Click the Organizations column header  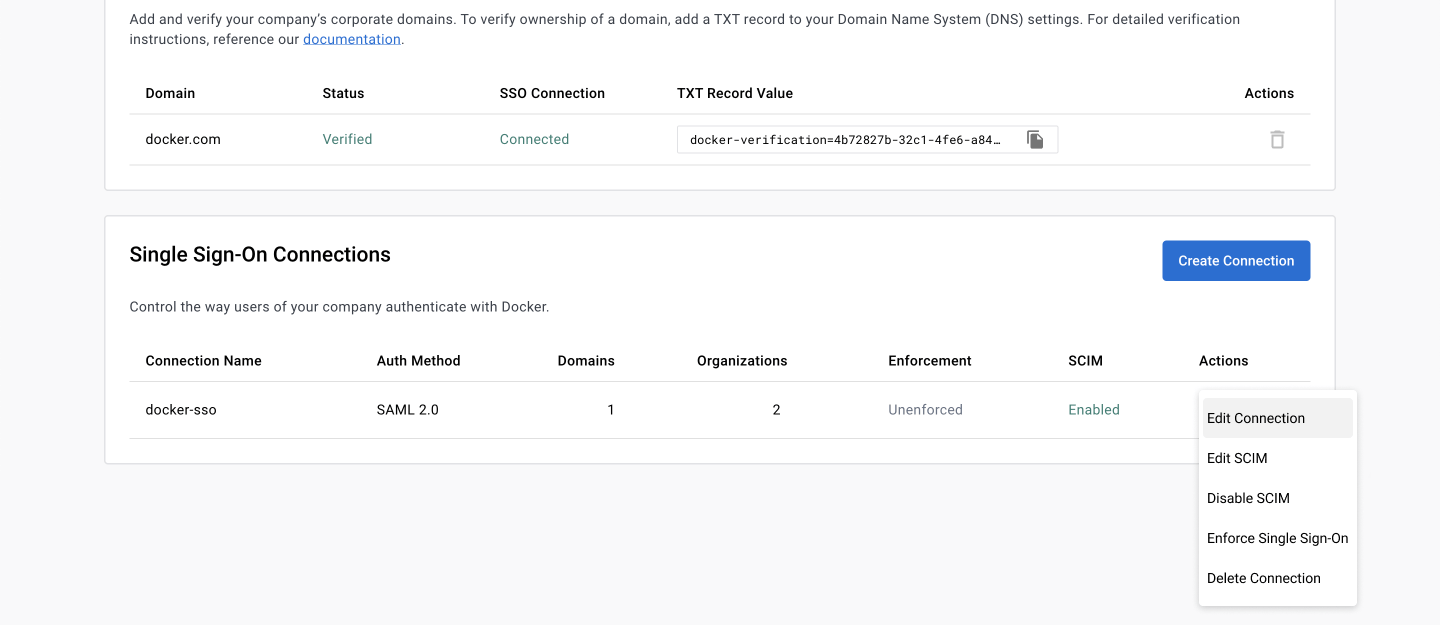[742, 361]
